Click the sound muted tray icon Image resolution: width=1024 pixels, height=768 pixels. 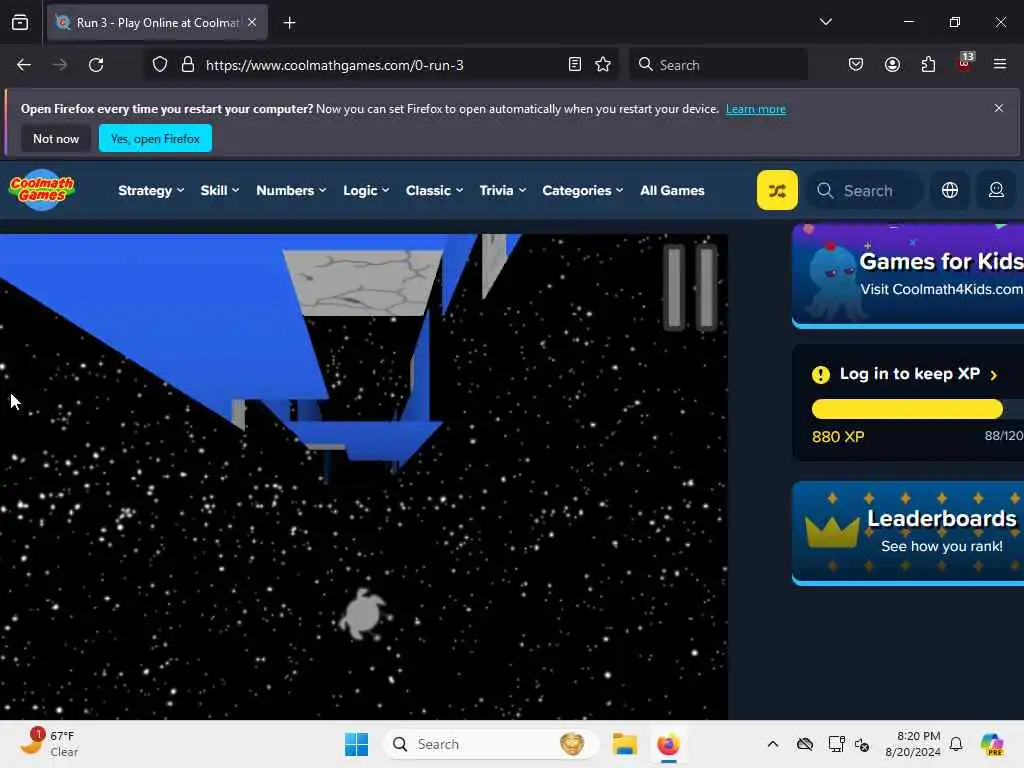point(862,744)
